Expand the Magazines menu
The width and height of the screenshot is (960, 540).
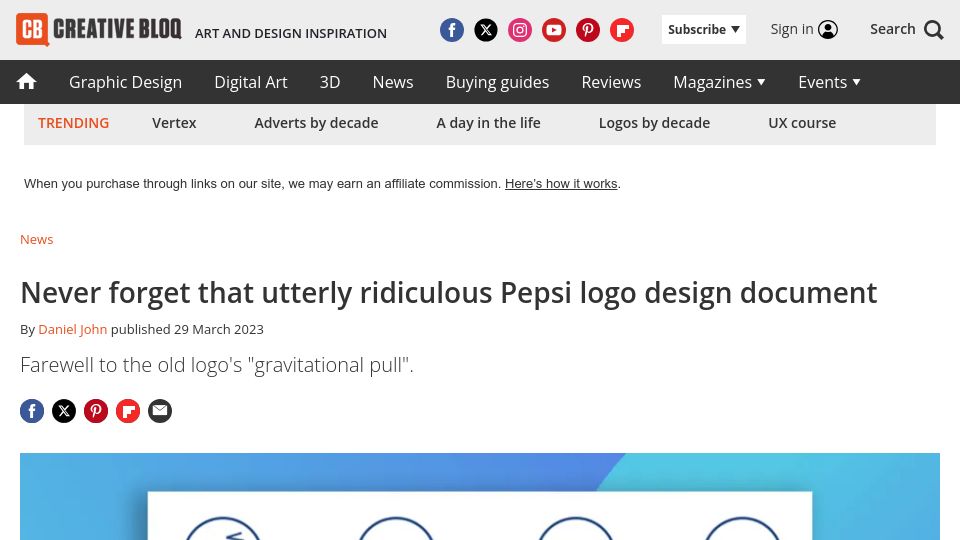719,82
